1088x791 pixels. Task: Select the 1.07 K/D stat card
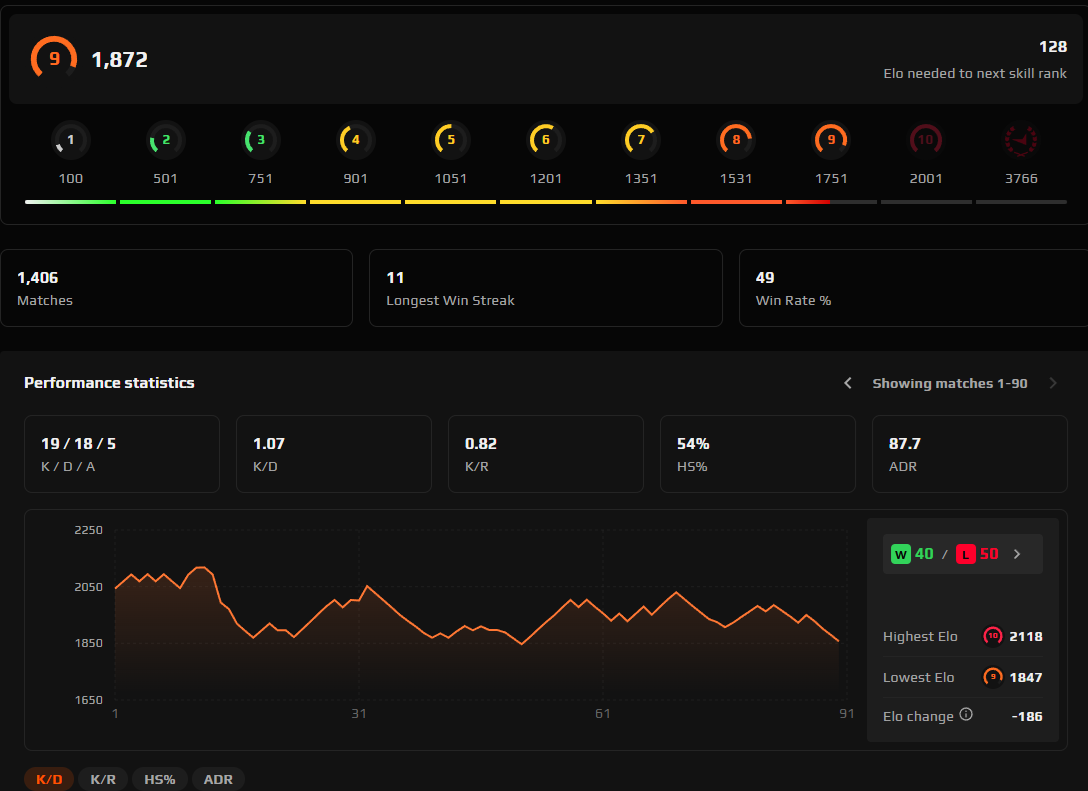[x=334, y=454]
